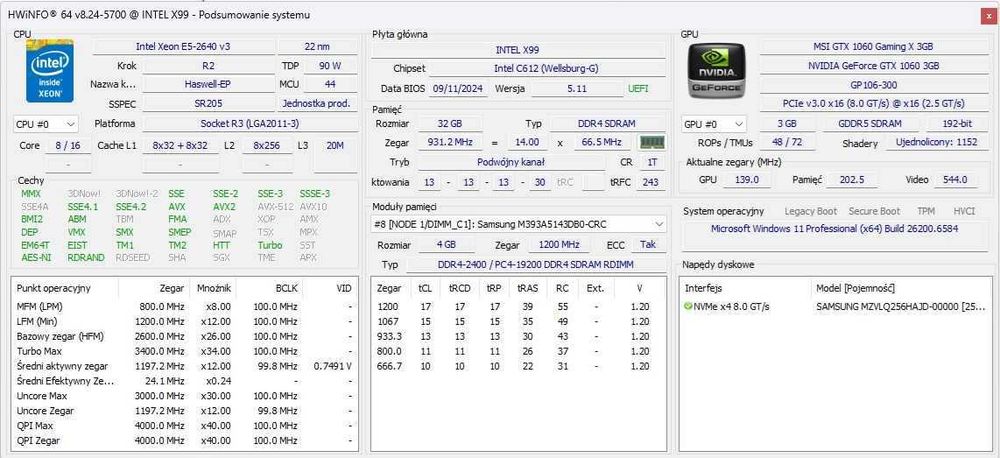Click the PCIe v3.0 x16 link field

pyautogui.click(x=873, y=103)
